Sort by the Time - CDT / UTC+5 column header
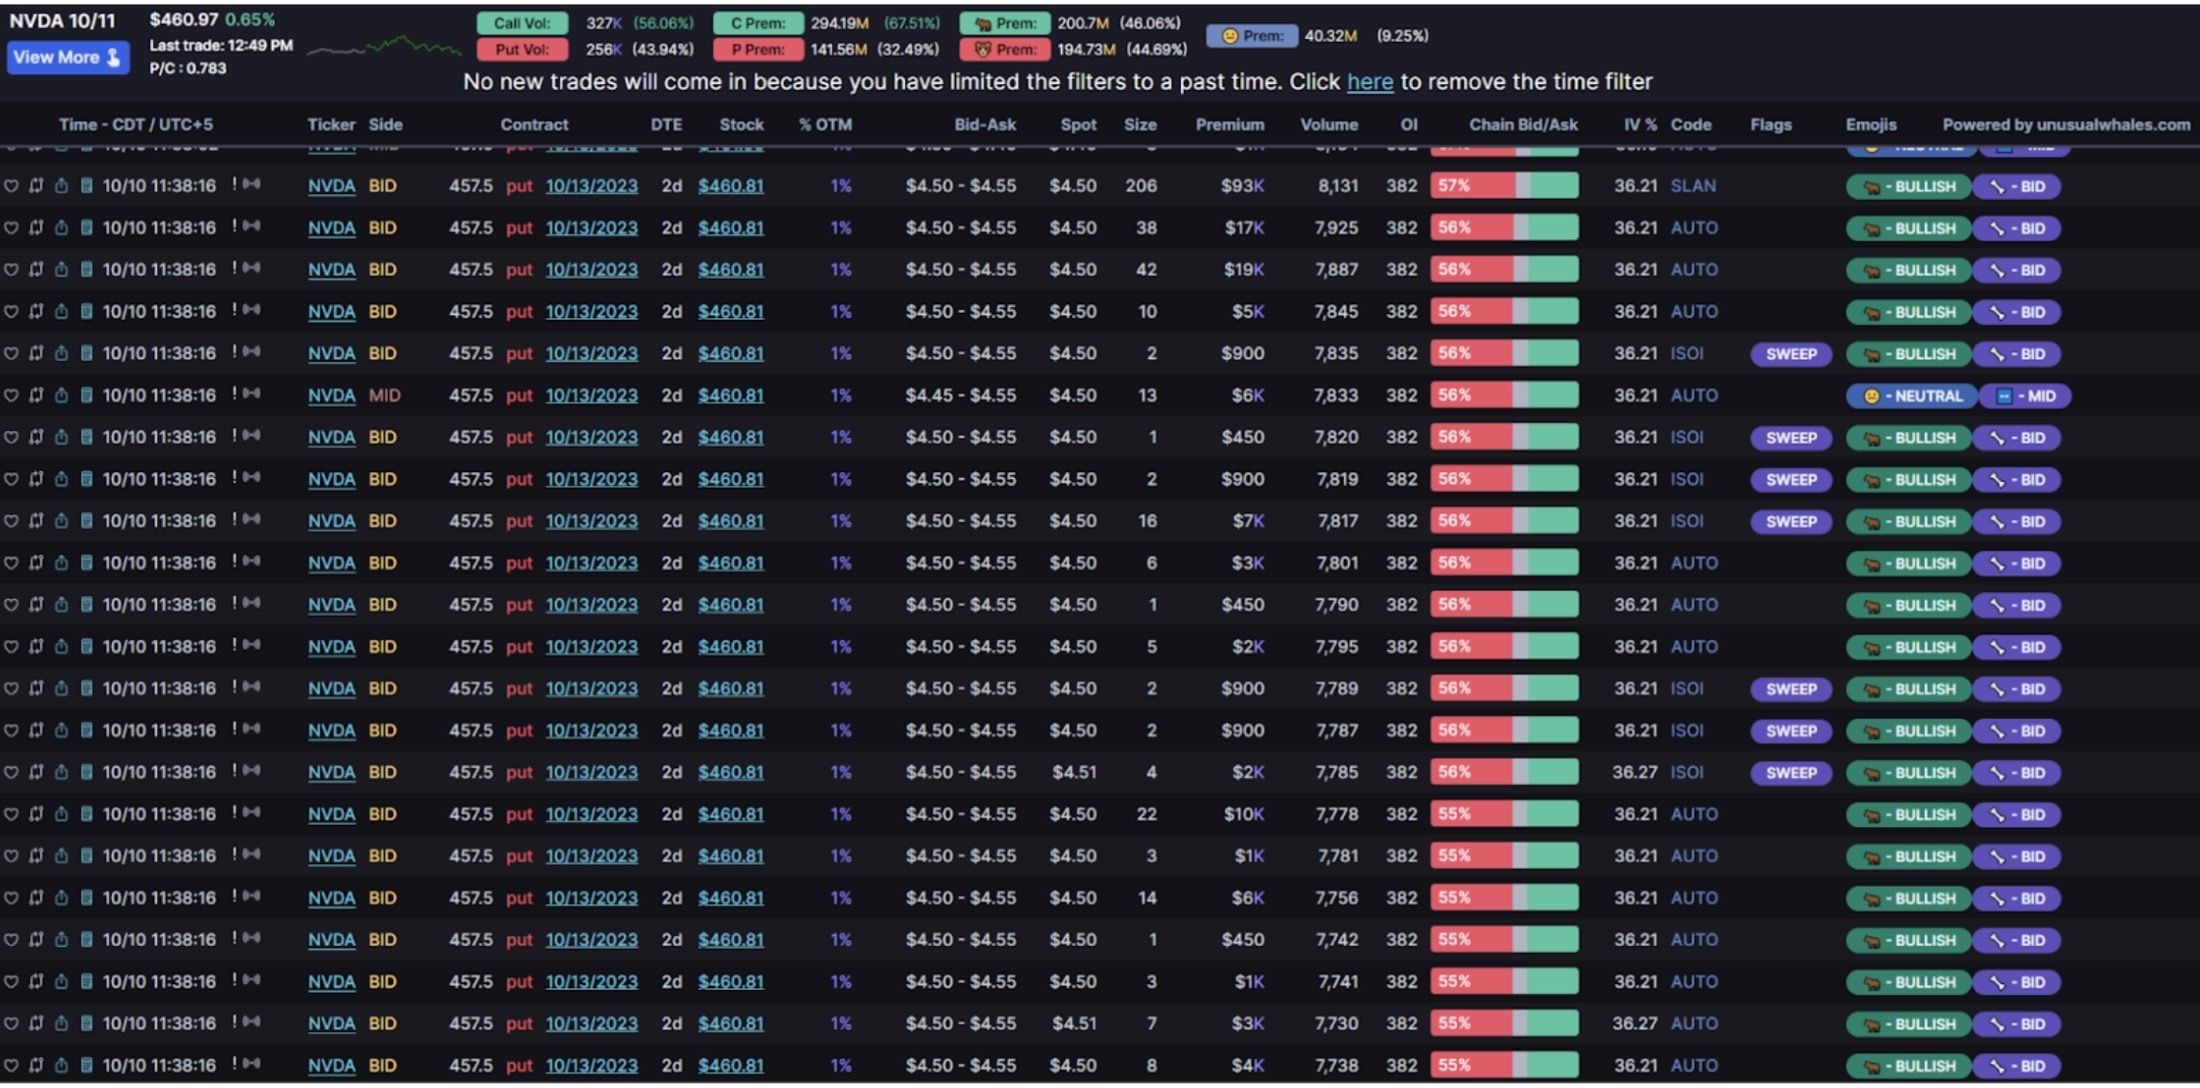The image size is (2200, 1088). [136, 124]
